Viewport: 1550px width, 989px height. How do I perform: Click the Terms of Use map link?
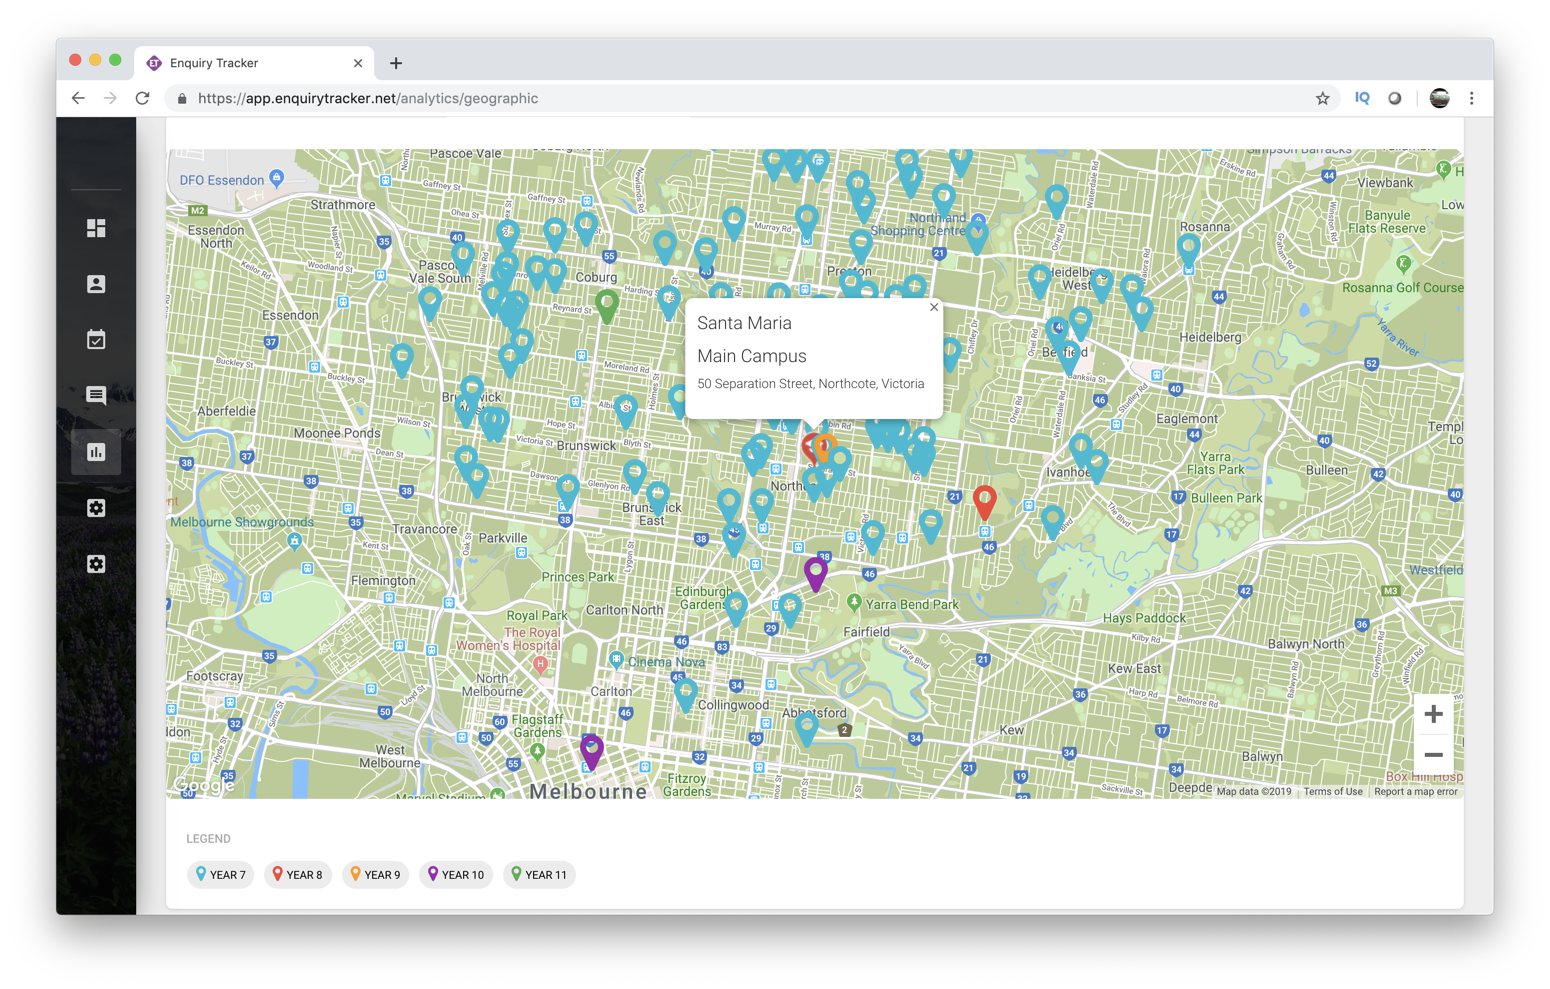tap(1333, 792)
